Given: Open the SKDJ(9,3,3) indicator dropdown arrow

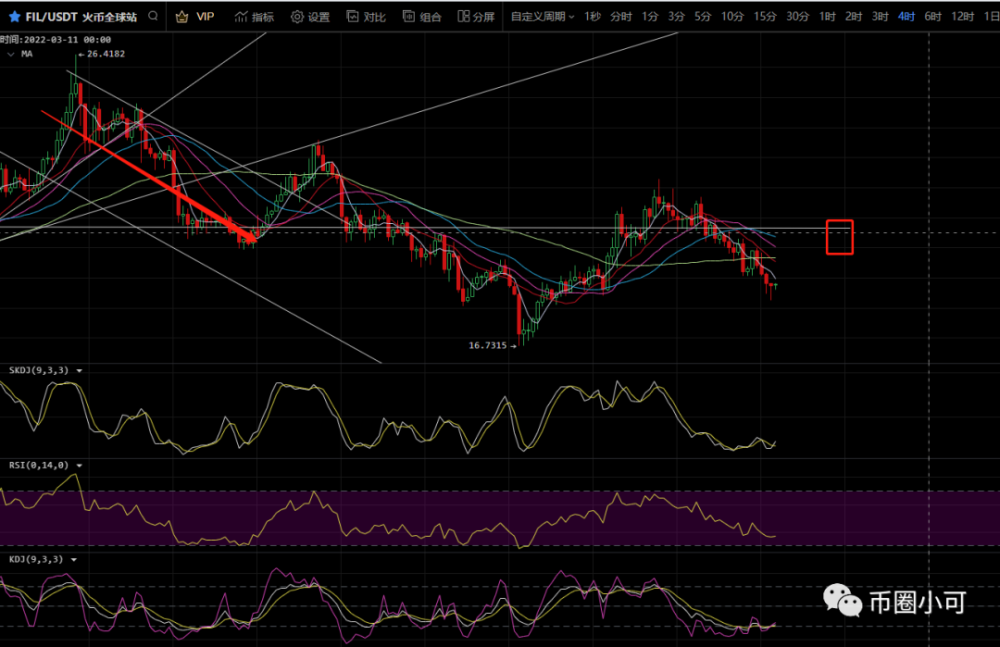Looking at the screenshot, I should pos(80,371).
